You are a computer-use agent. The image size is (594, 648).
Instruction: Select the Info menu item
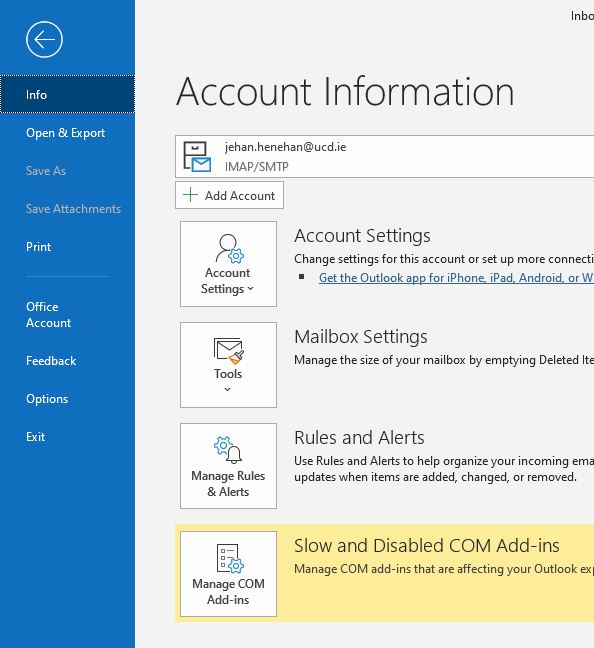(67, 94)
